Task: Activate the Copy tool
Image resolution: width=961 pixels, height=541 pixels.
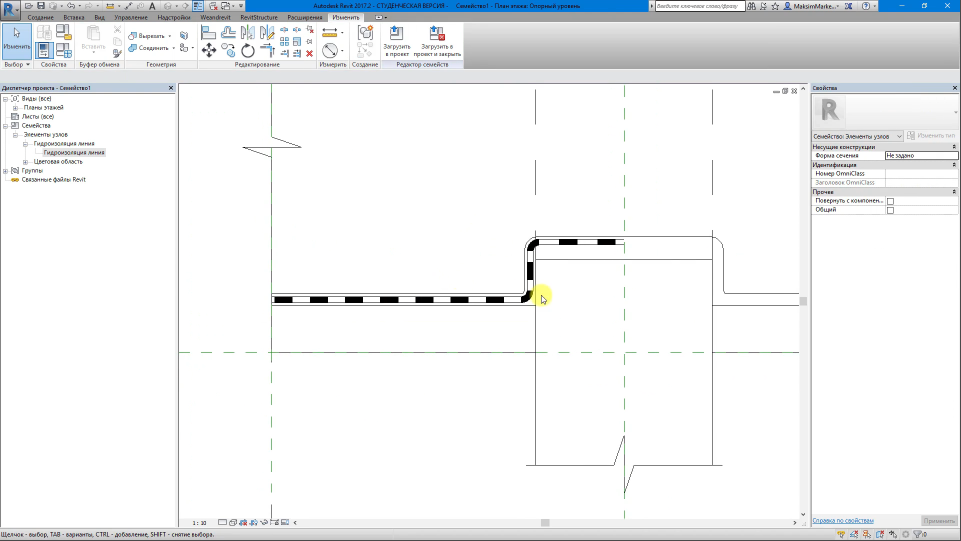Action: point(228,50)
